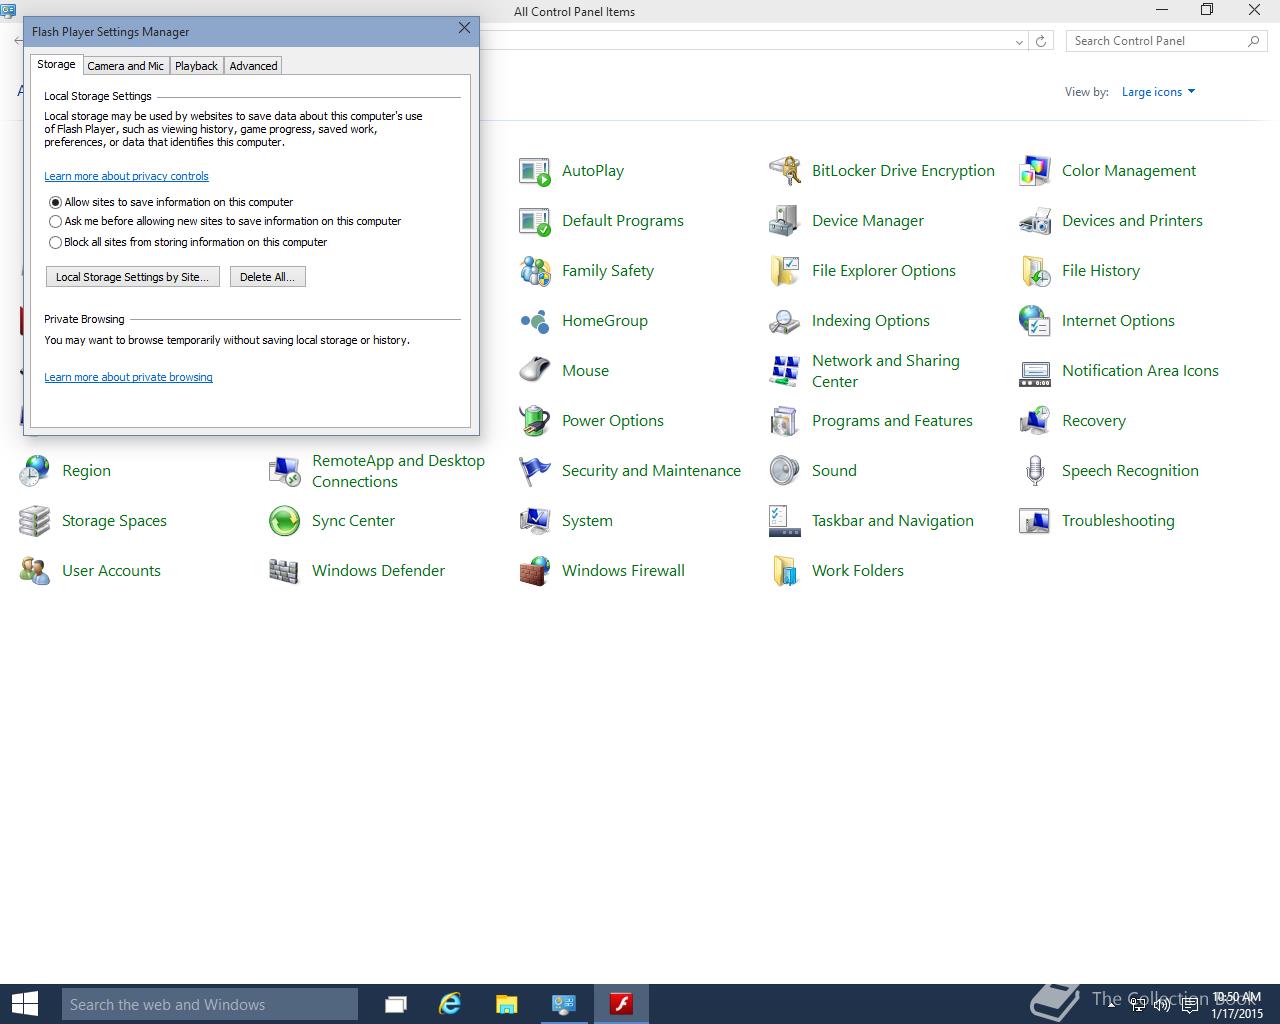This screenshot has width=1280, height=1024.
Task: Expand the address bar history dropdown
Action: (1019, 41)
